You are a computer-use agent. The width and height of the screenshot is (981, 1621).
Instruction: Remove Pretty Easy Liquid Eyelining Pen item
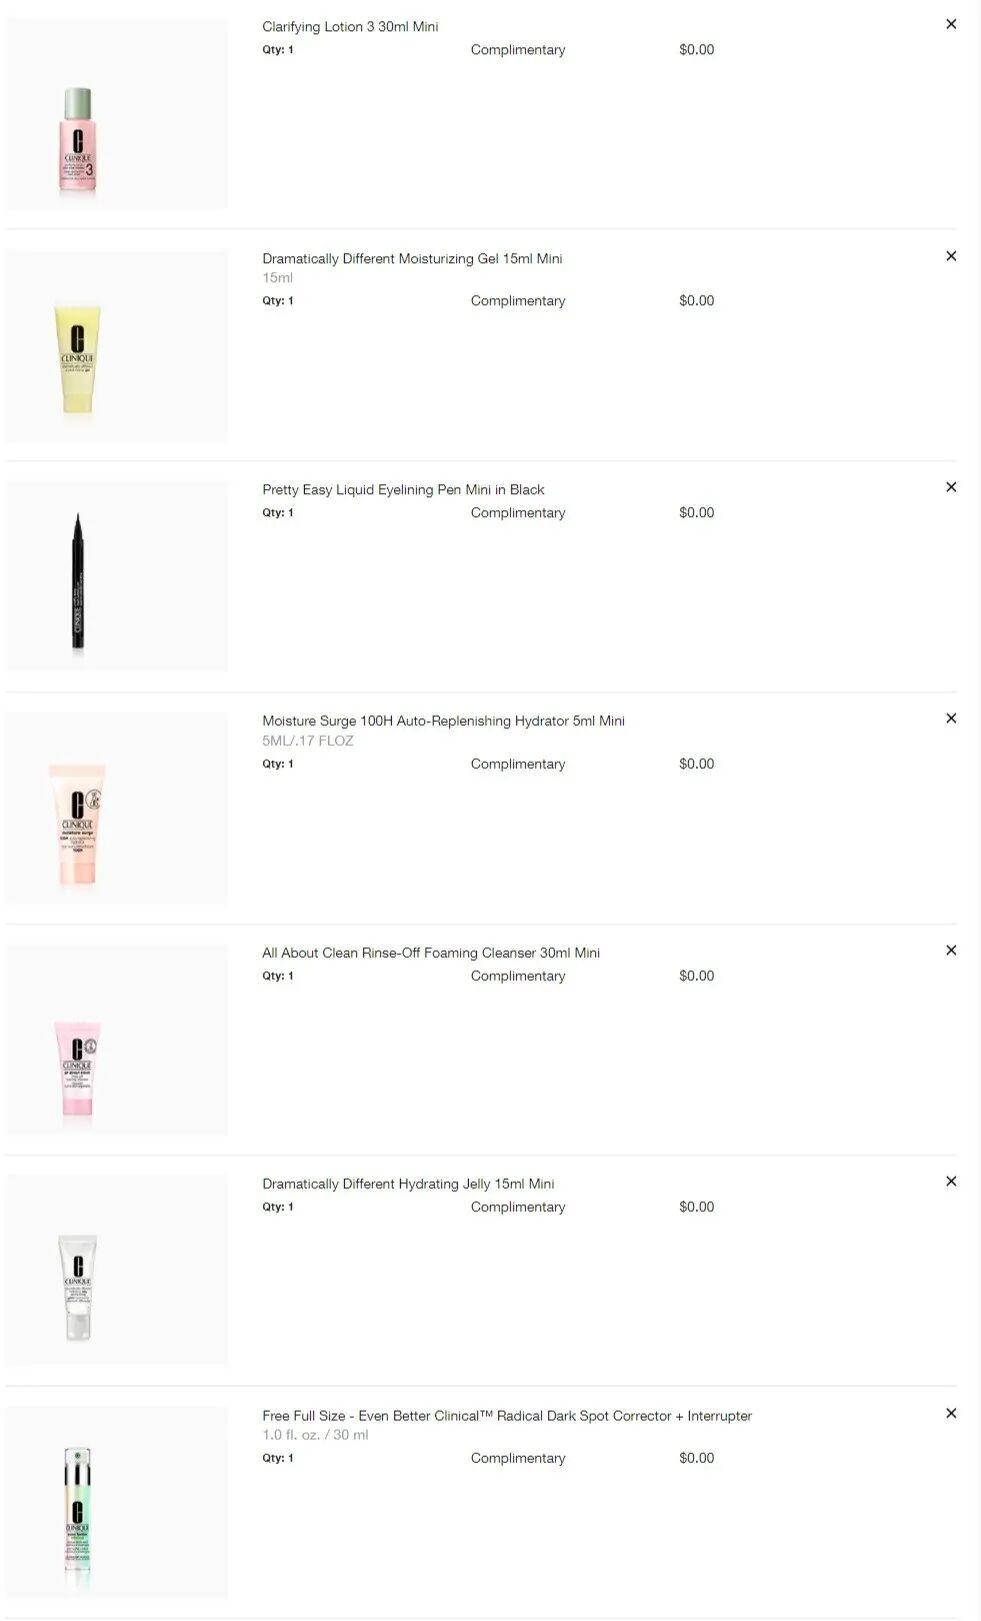tap(951, 487)
